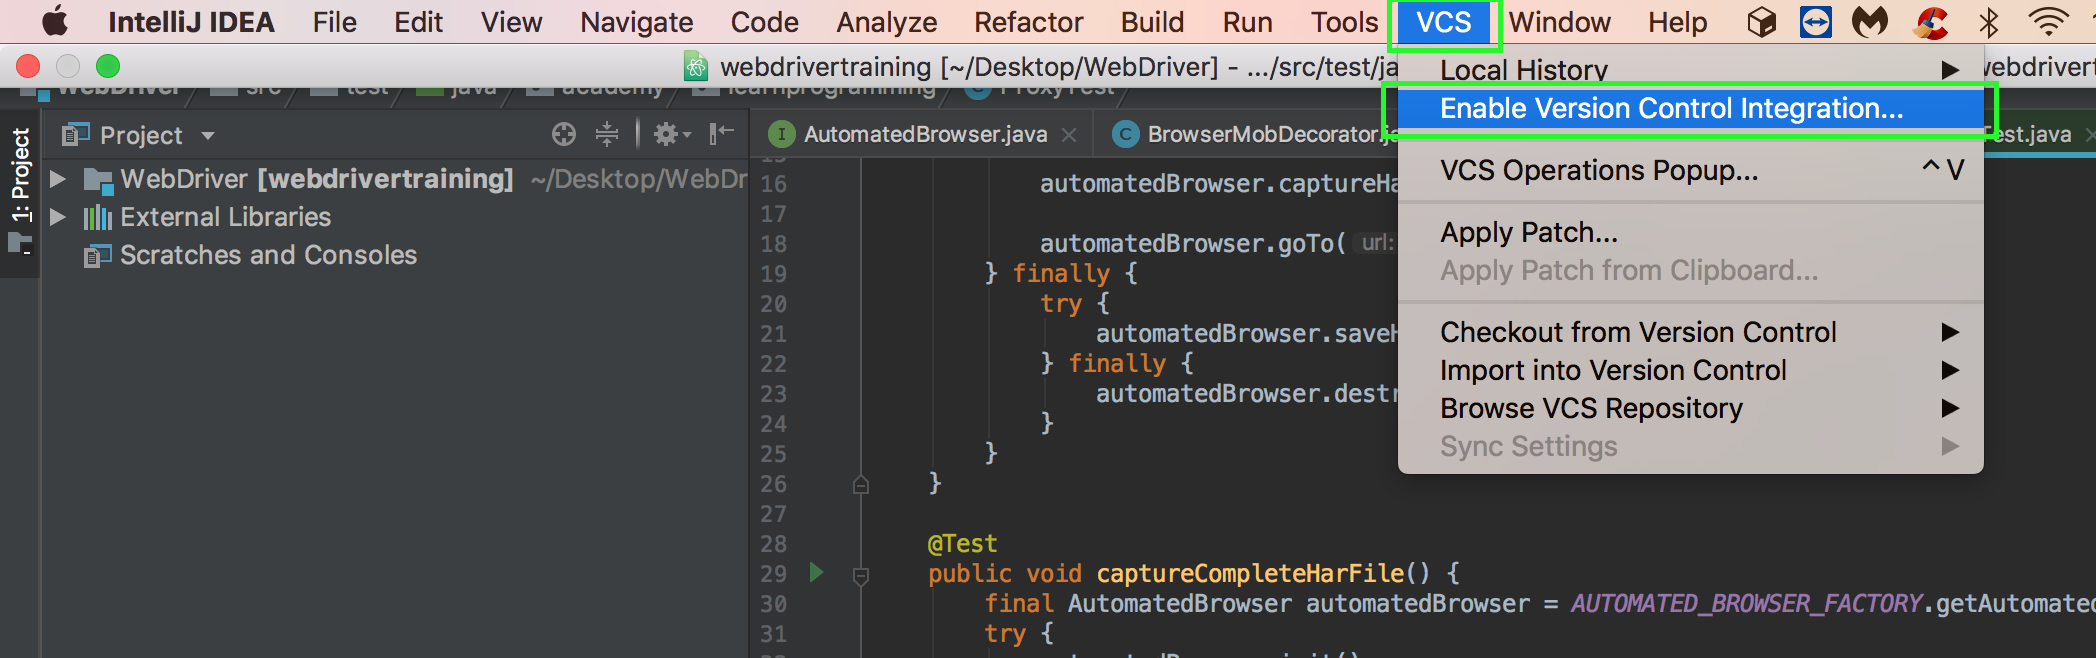Click the Wi-Fi icon in the menu bar

tap(2047, 22)
